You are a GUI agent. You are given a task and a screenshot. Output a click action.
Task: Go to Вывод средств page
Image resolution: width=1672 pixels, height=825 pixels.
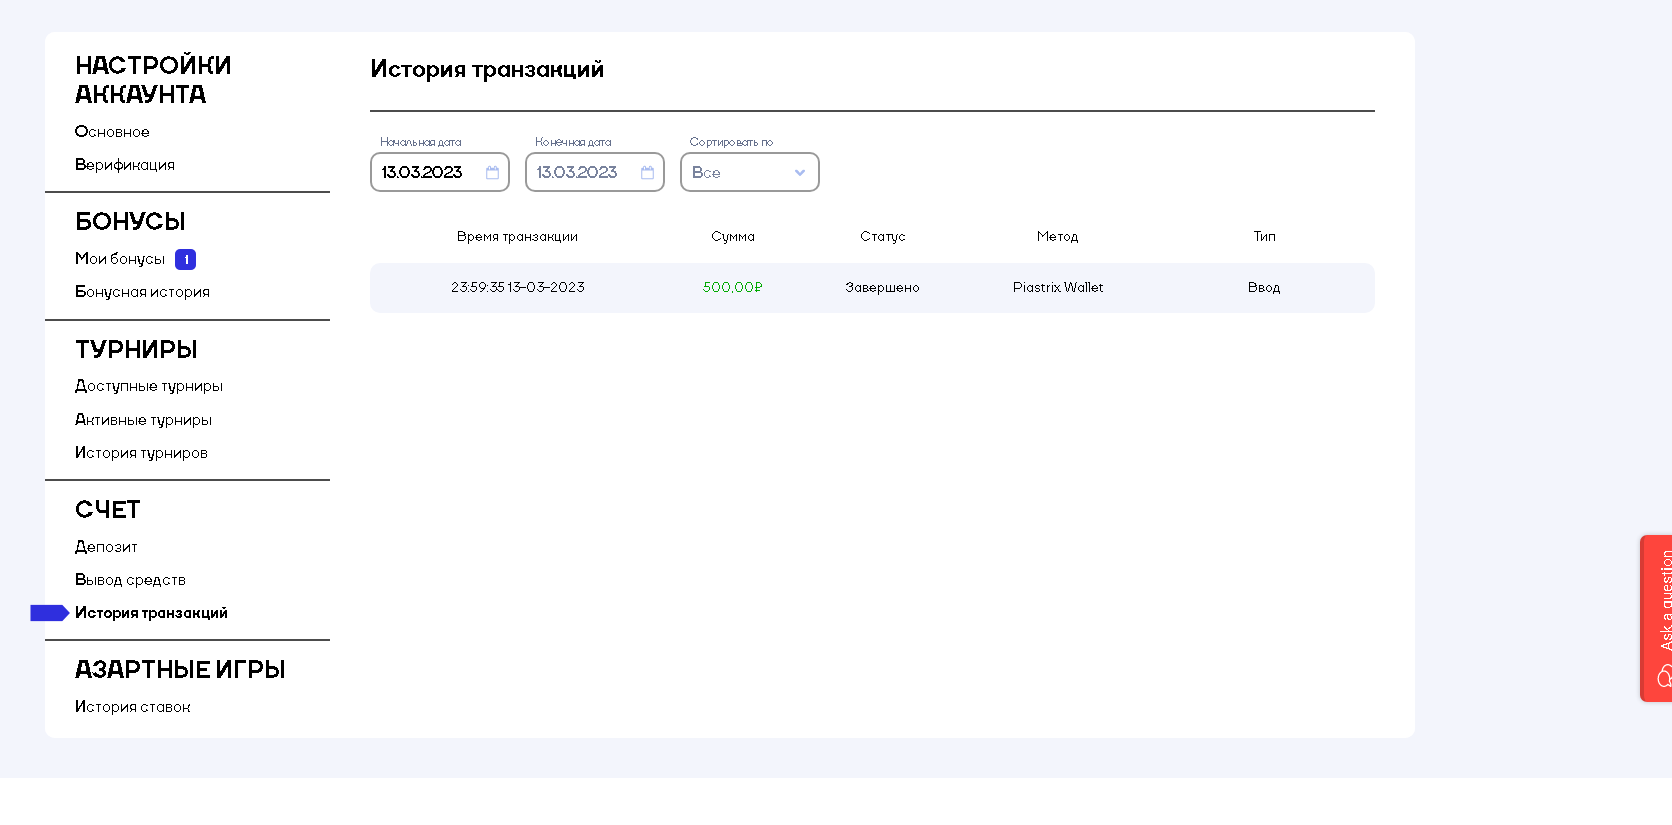point(130,580)
